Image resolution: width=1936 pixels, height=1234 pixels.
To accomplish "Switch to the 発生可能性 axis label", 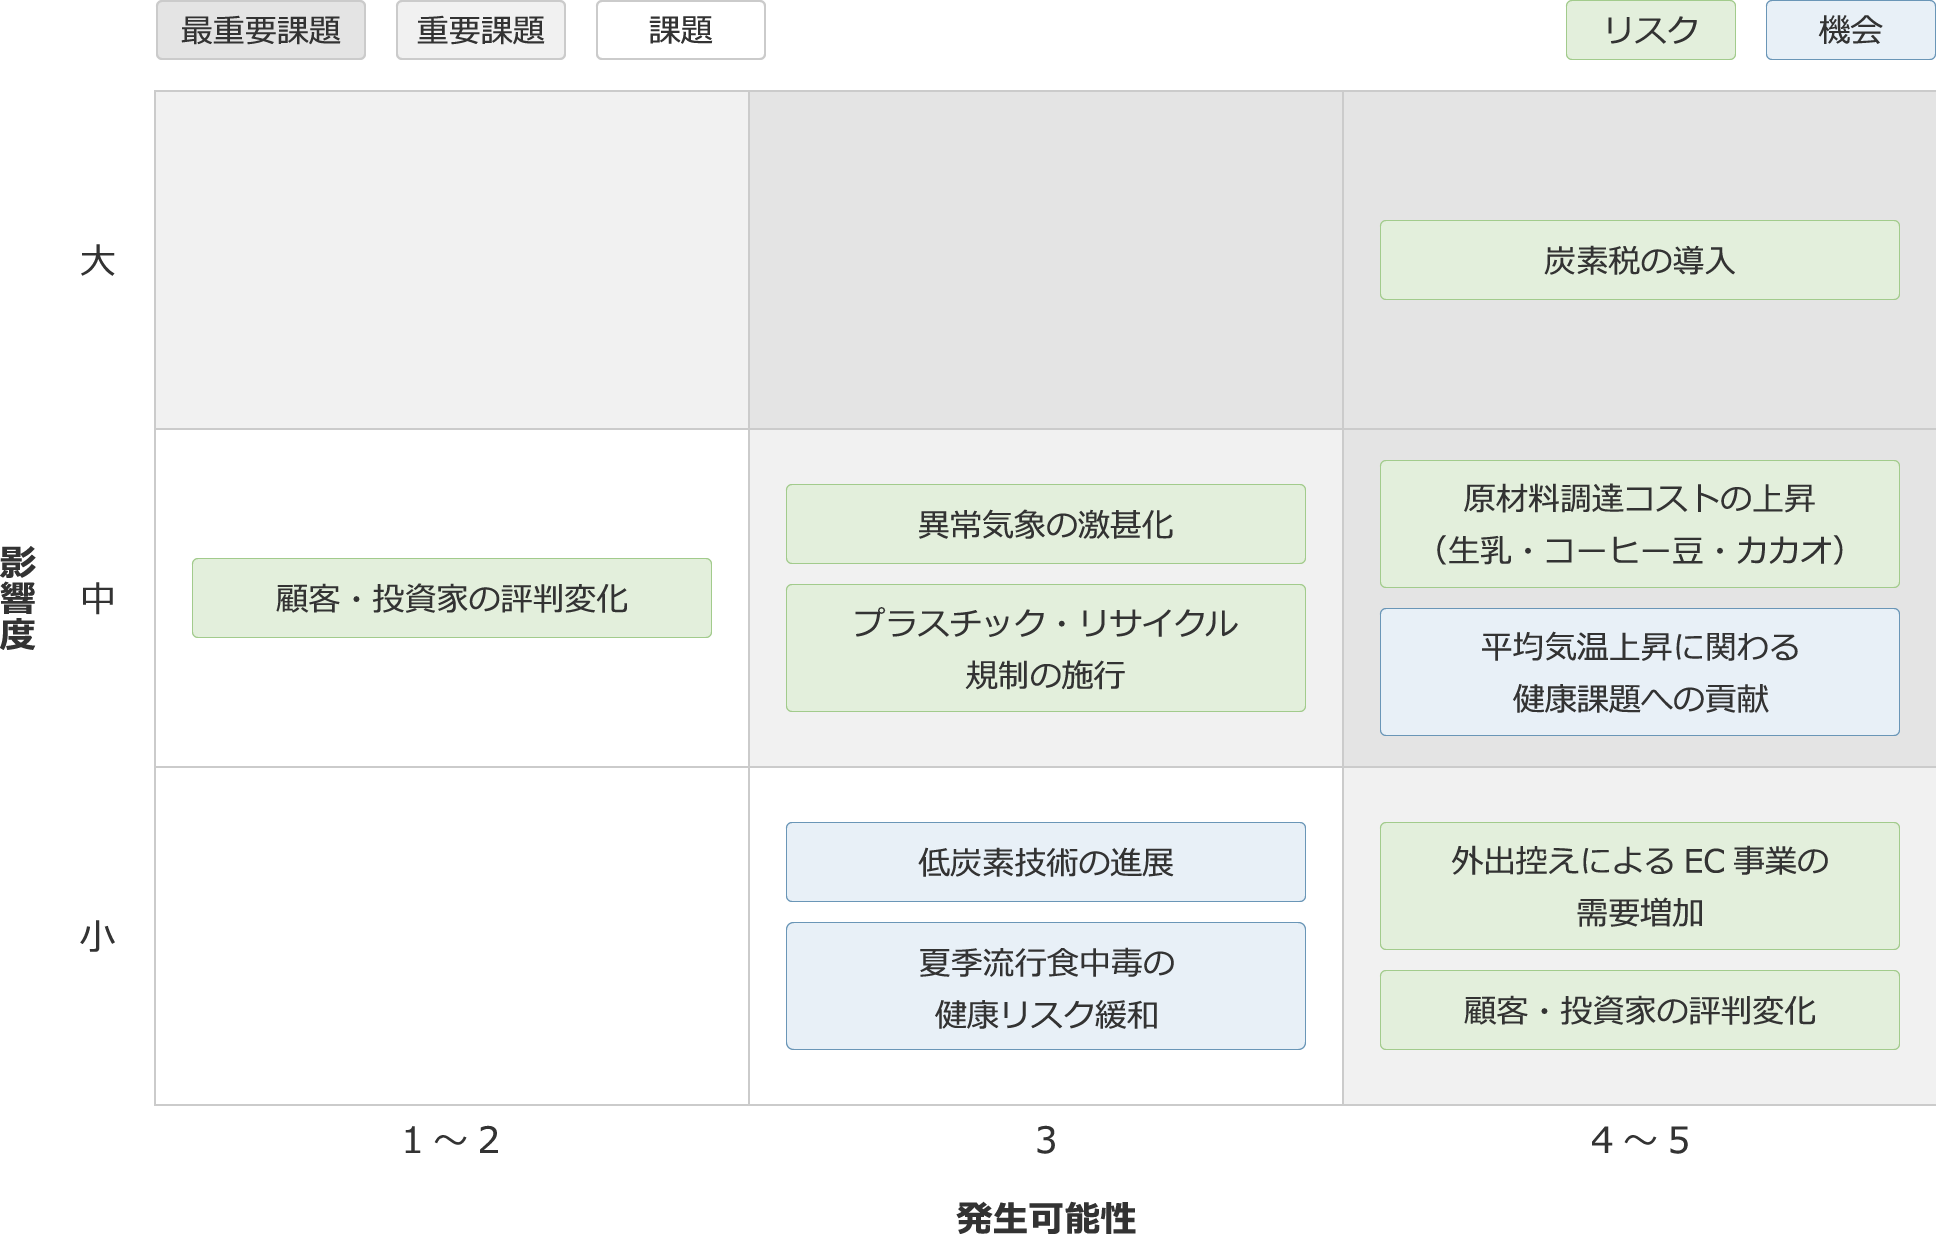I will pyautogui.click(x=1046, y=1216).
